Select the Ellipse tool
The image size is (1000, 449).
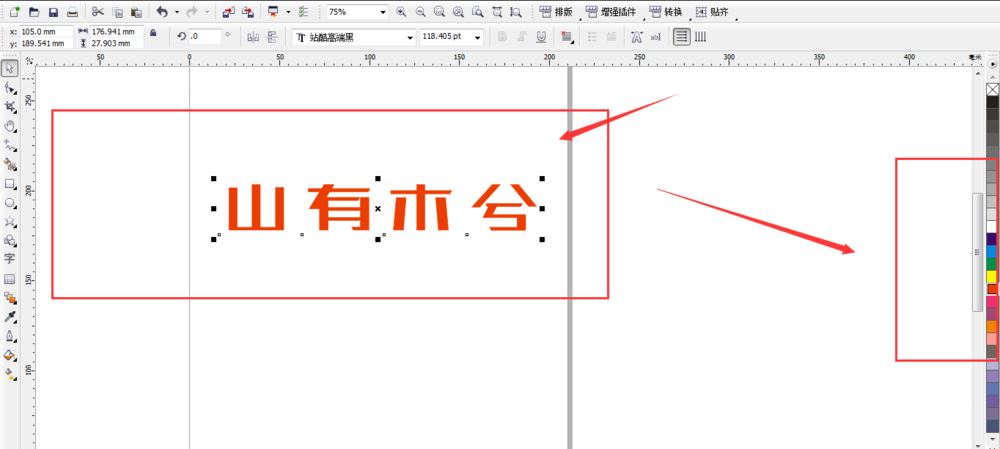click(10, 203)
